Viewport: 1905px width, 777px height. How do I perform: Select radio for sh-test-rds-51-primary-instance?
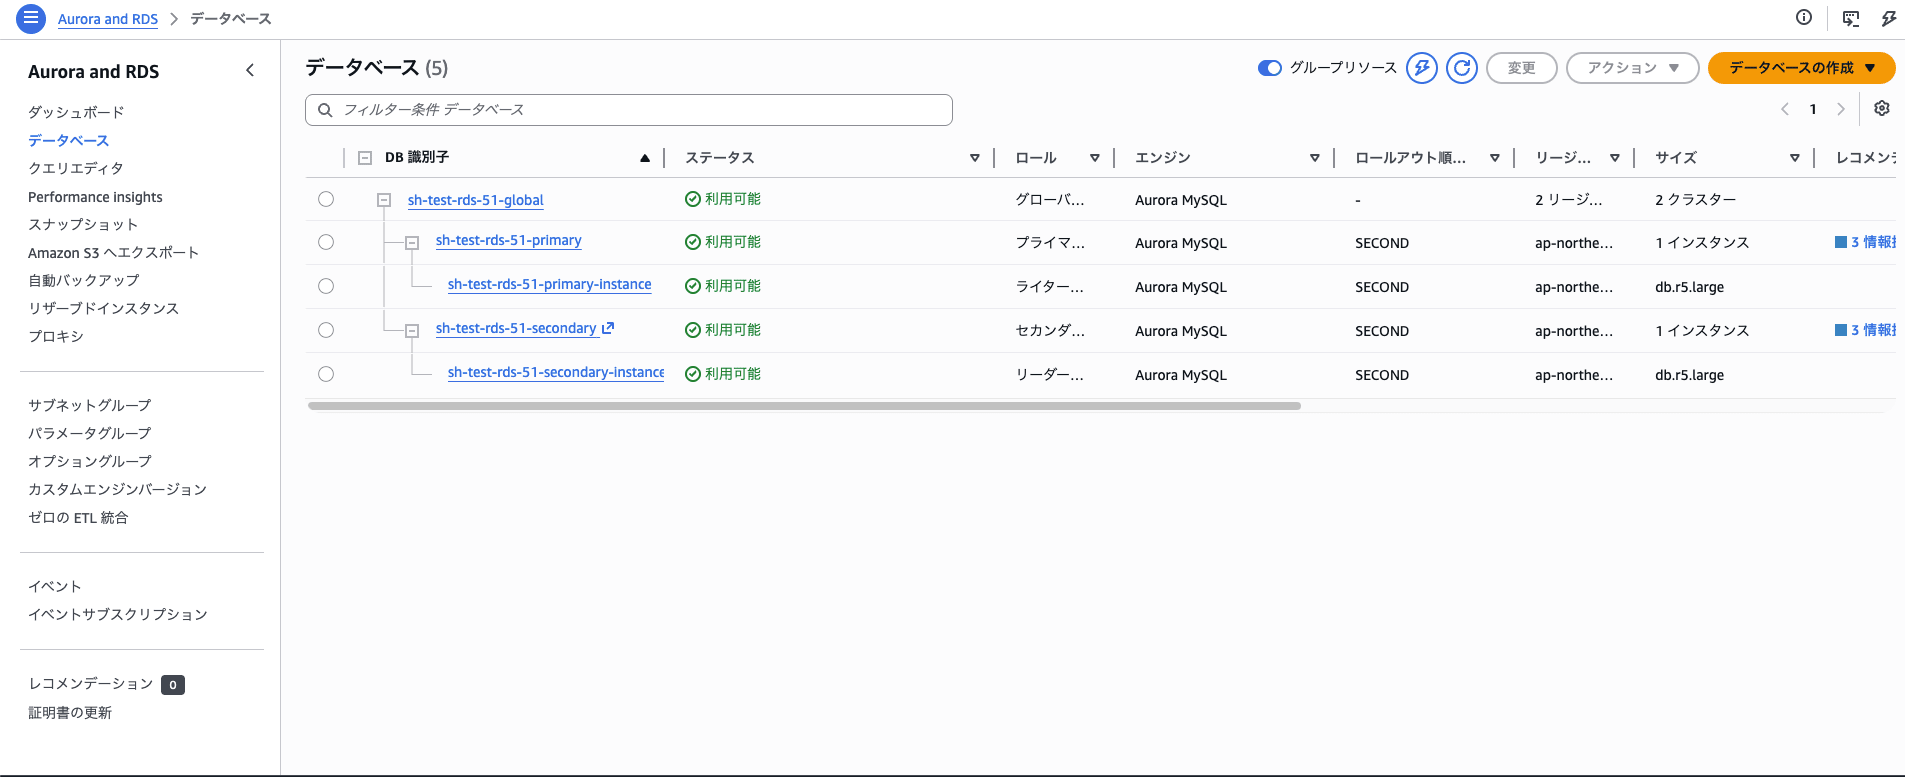click(326, 286)
